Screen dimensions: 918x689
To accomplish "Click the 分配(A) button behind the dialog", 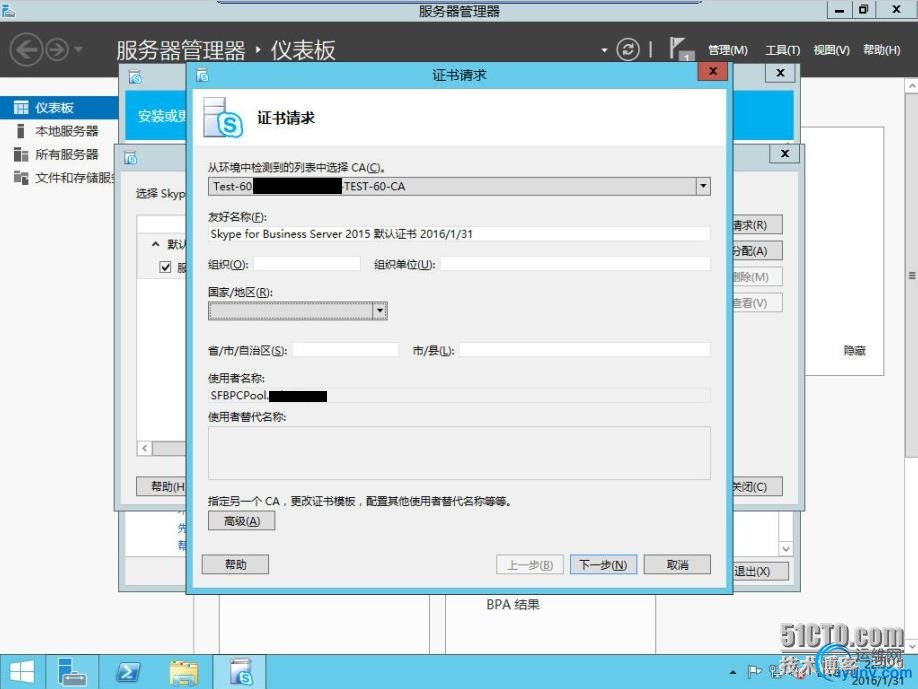I will 756,251.
